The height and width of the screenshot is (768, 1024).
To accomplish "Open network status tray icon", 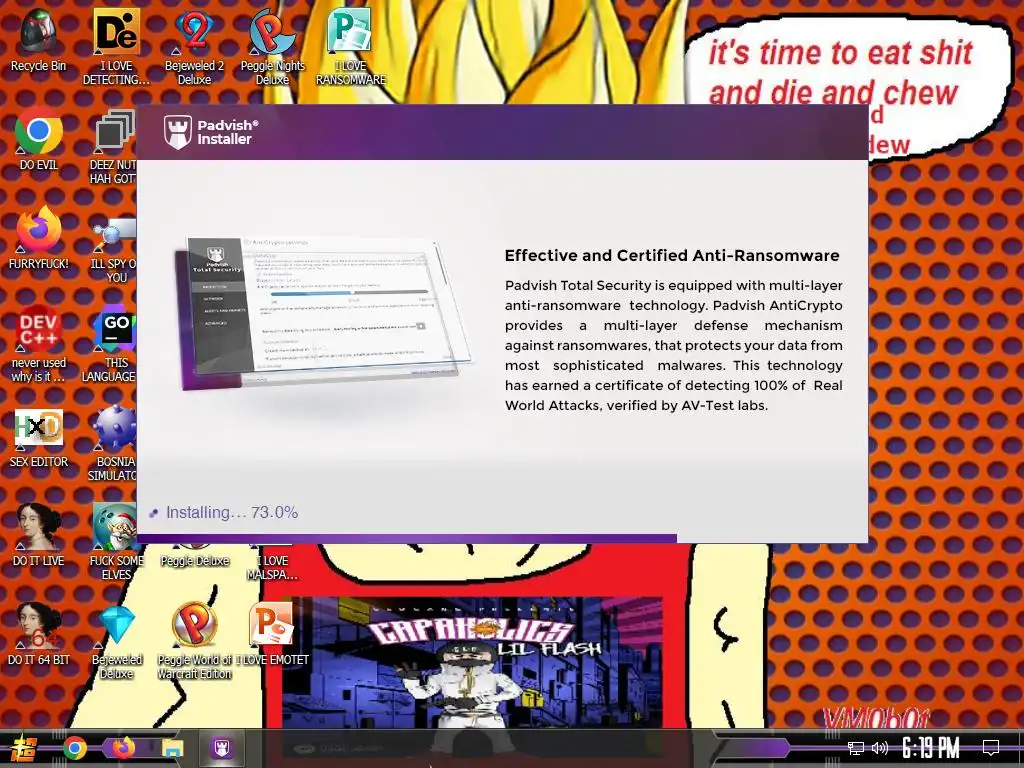I will [x=856, y=748].
